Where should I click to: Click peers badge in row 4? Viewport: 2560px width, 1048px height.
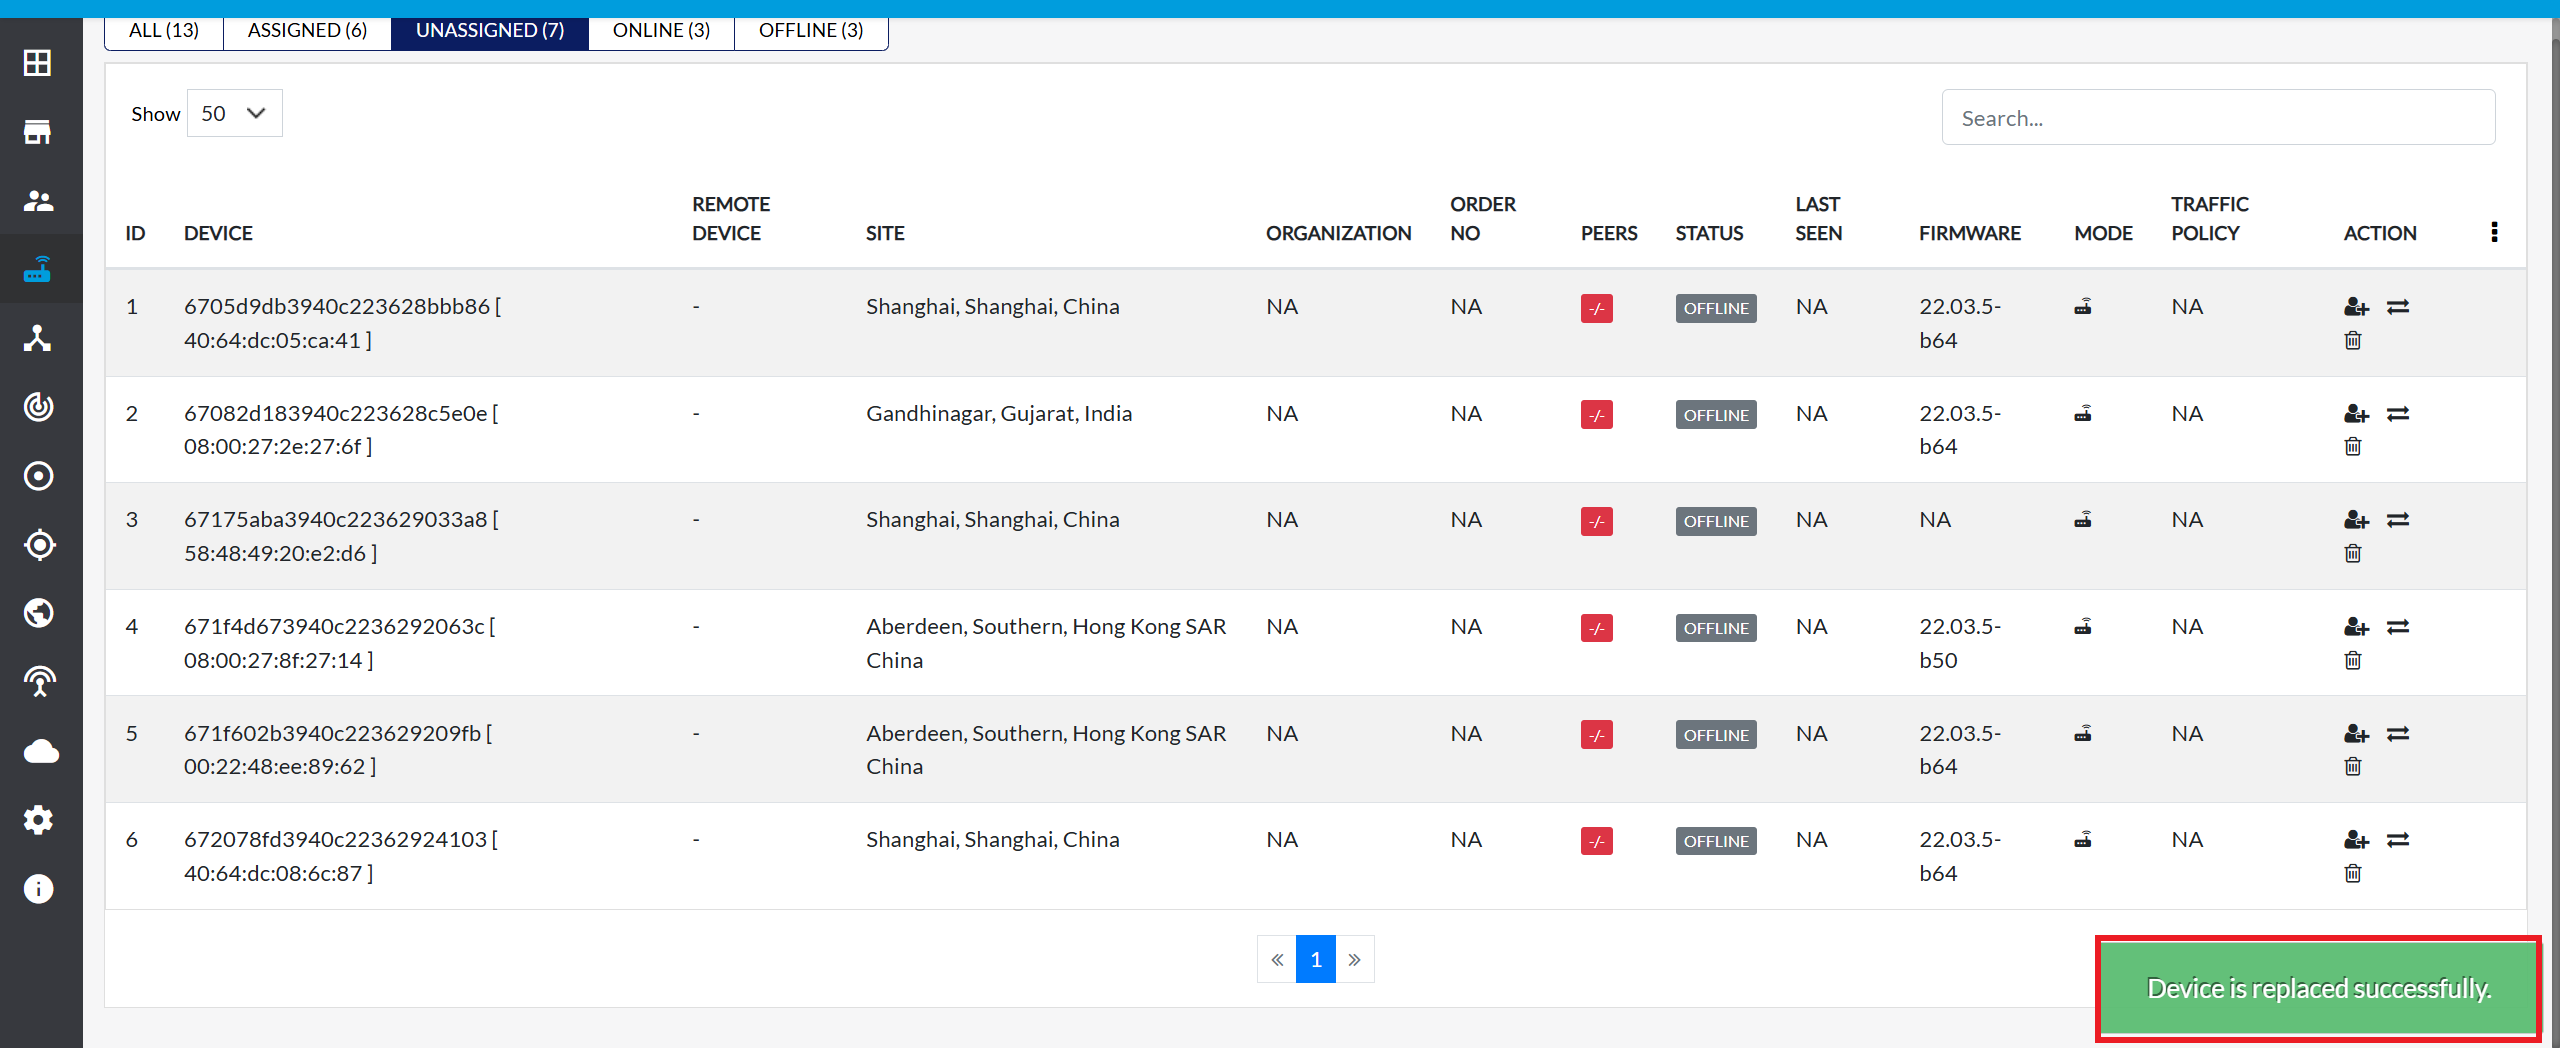tap(1596, 628)
